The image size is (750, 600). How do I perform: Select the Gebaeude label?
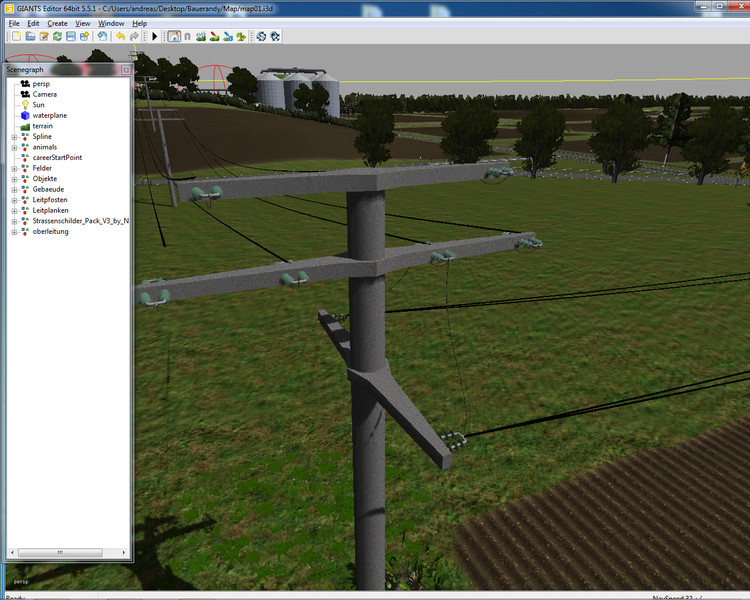[48, 189]
